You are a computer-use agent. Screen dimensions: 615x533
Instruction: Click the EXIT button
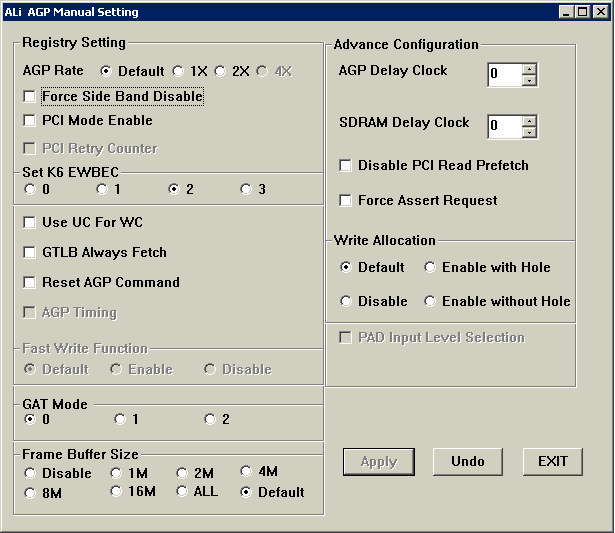tap(553, 462)
